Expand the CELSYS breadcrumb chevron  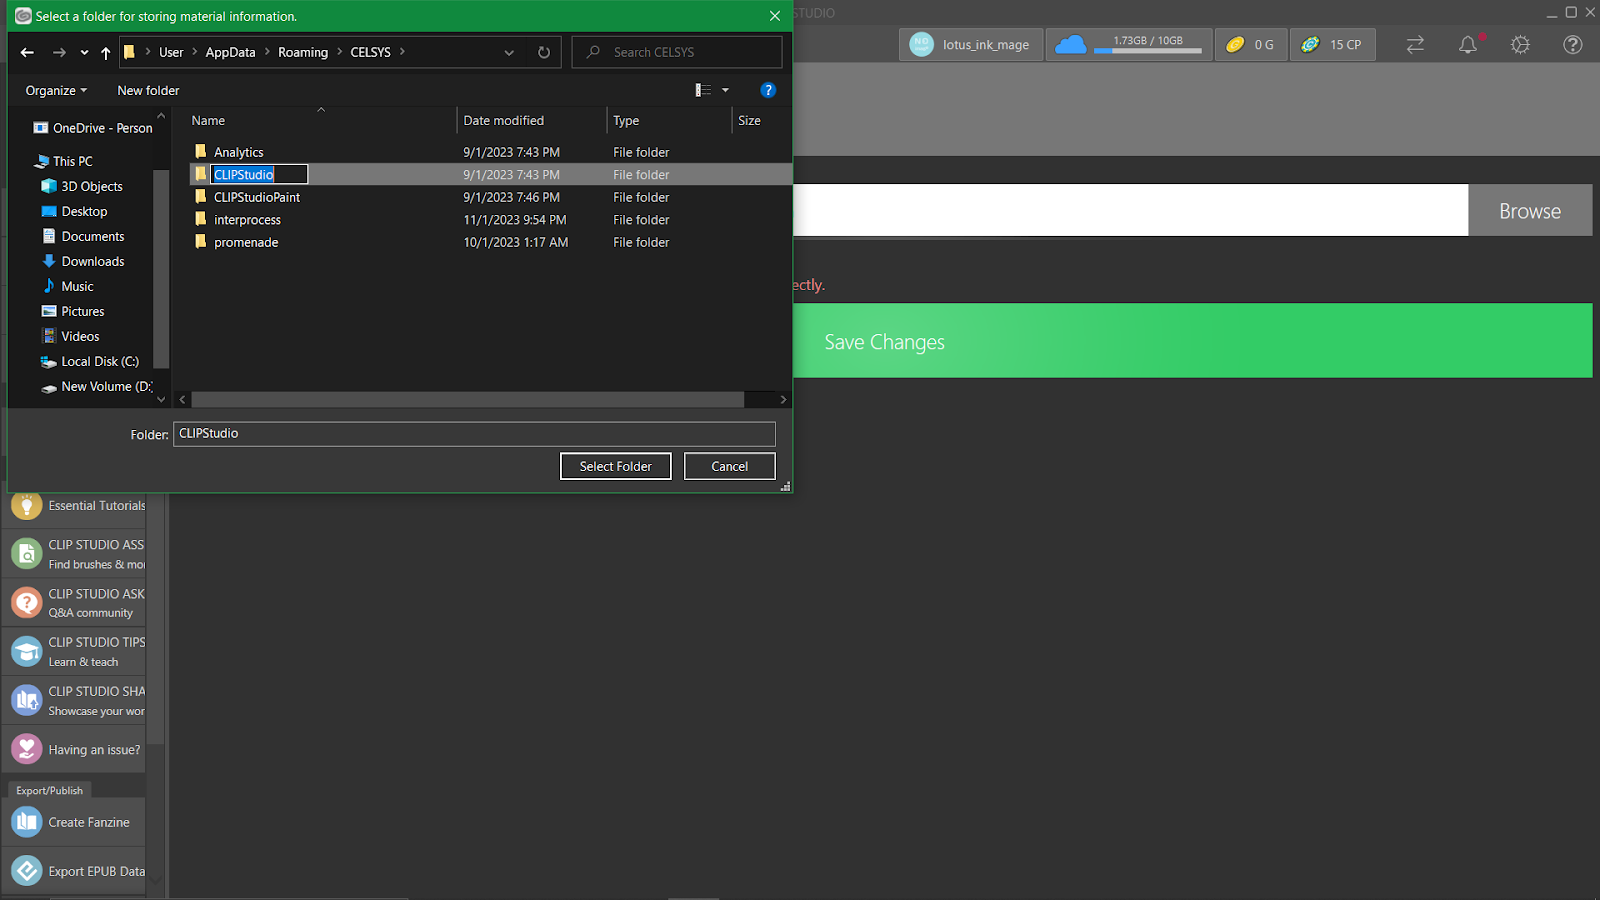[402, 52]
